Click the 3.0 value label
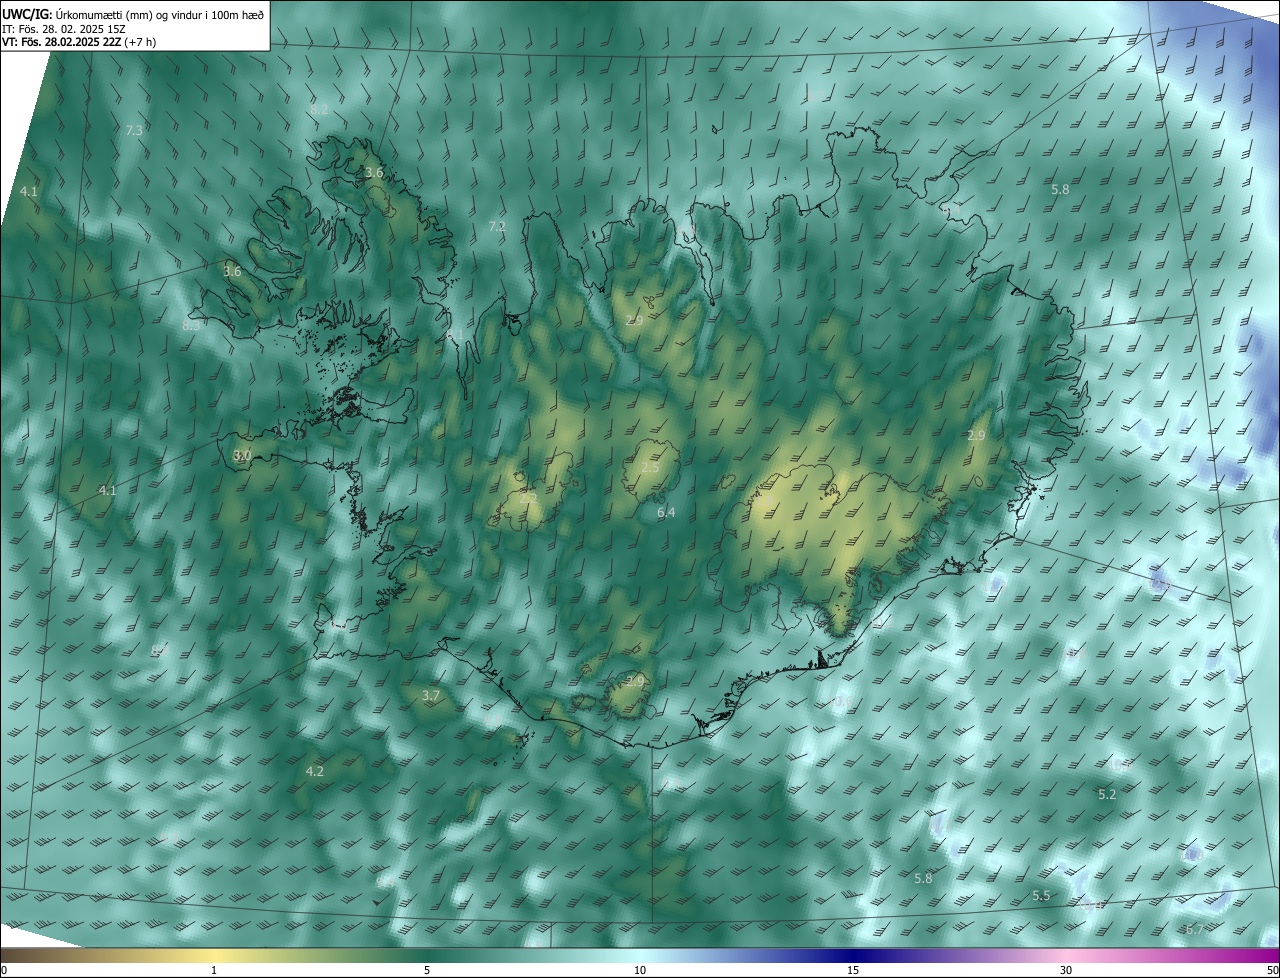 tap(242, 455)
